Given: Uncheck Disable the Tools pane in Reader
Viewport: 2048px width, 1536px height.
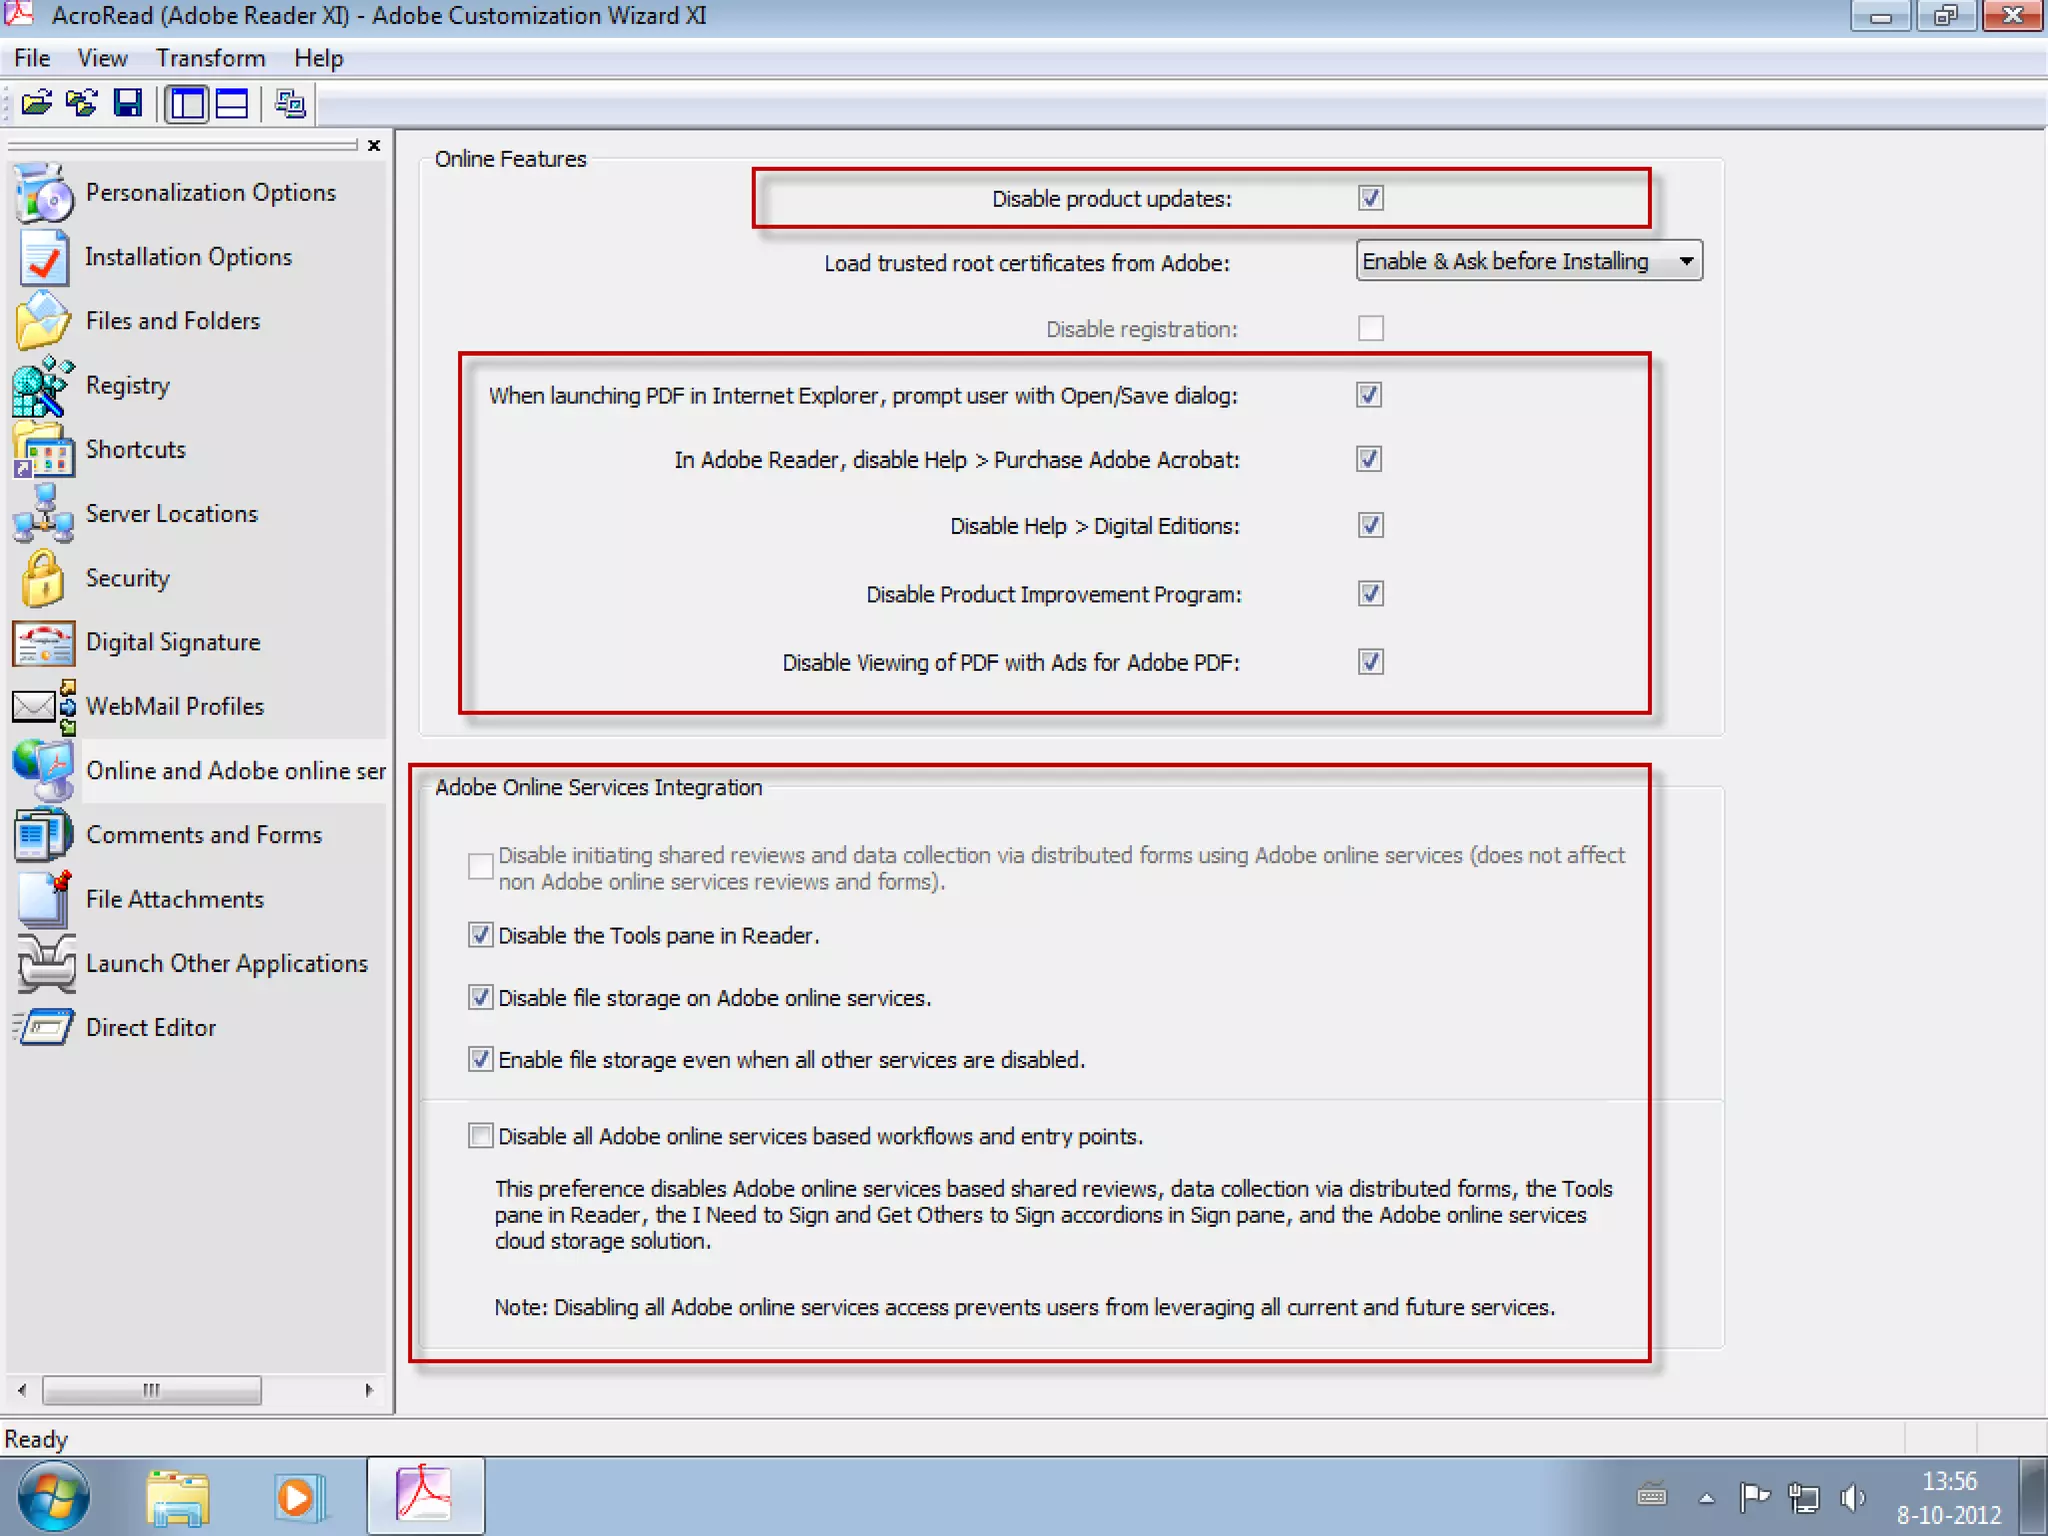Looking at the screenshot, I should (481, 935).
